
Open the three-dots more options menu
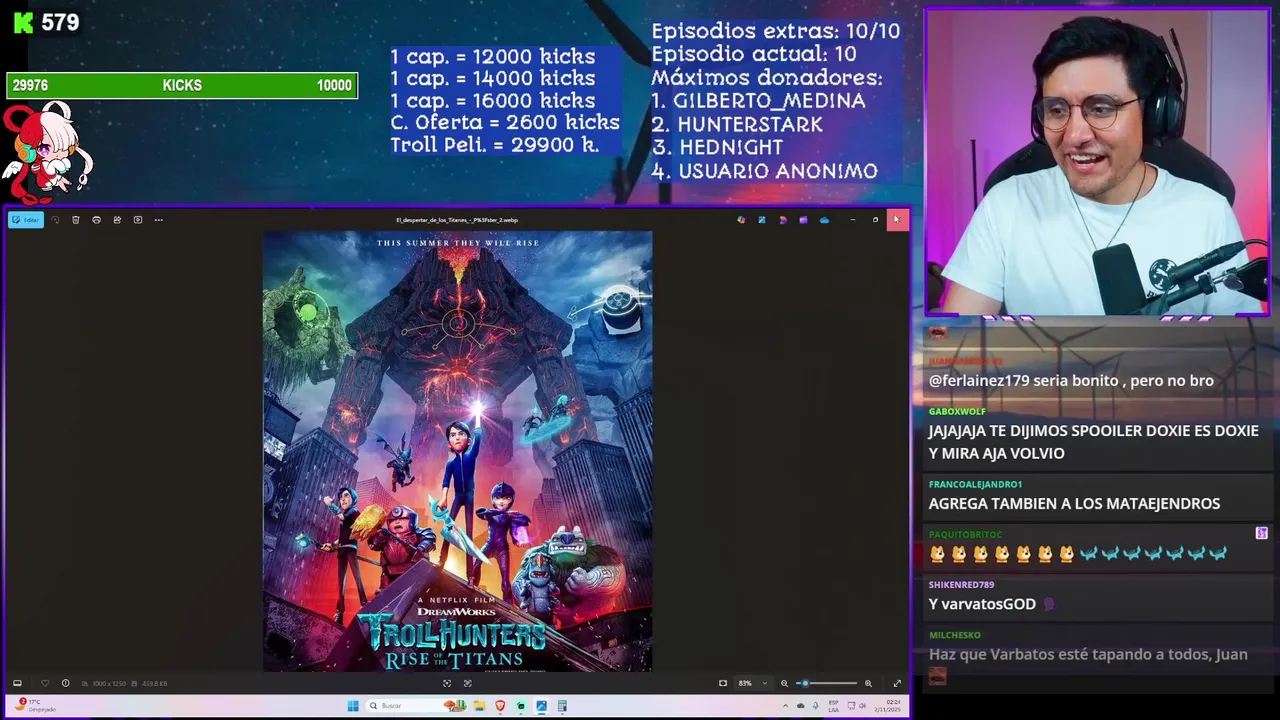(158, 220)
